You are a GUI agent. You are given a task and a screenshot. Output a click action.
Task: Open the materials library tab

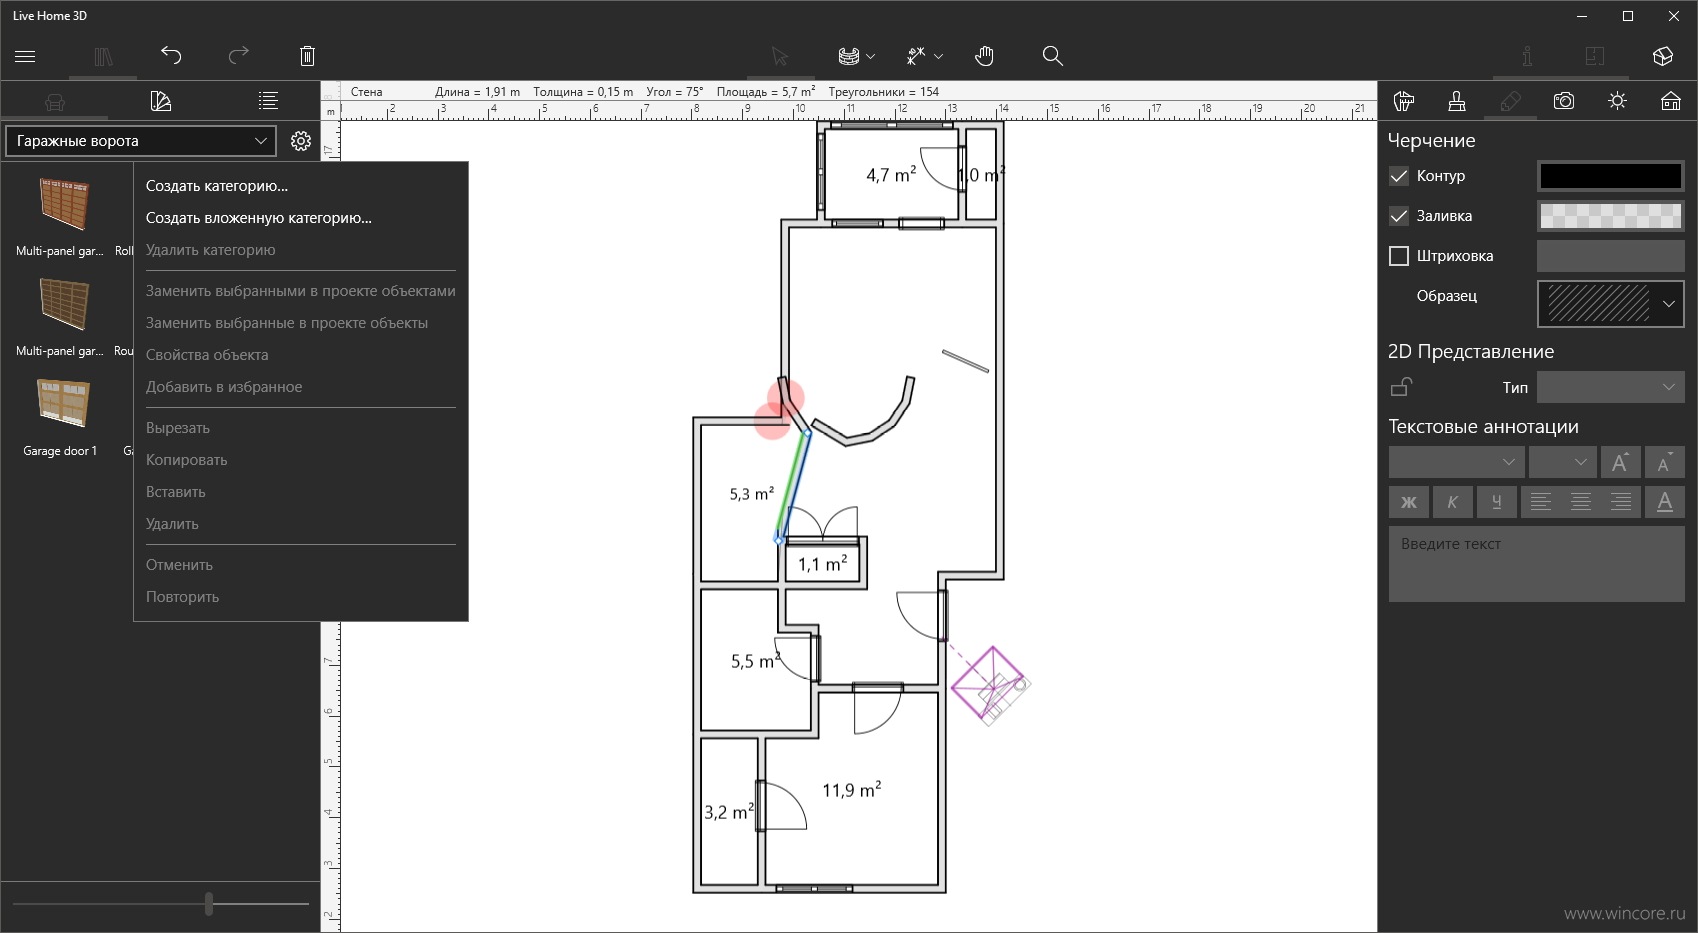(x=160, y=101)
